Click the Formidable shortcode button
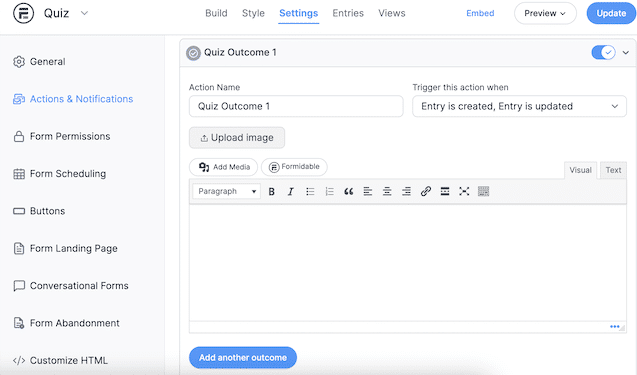The image size is (637, 375). (294, 167)
